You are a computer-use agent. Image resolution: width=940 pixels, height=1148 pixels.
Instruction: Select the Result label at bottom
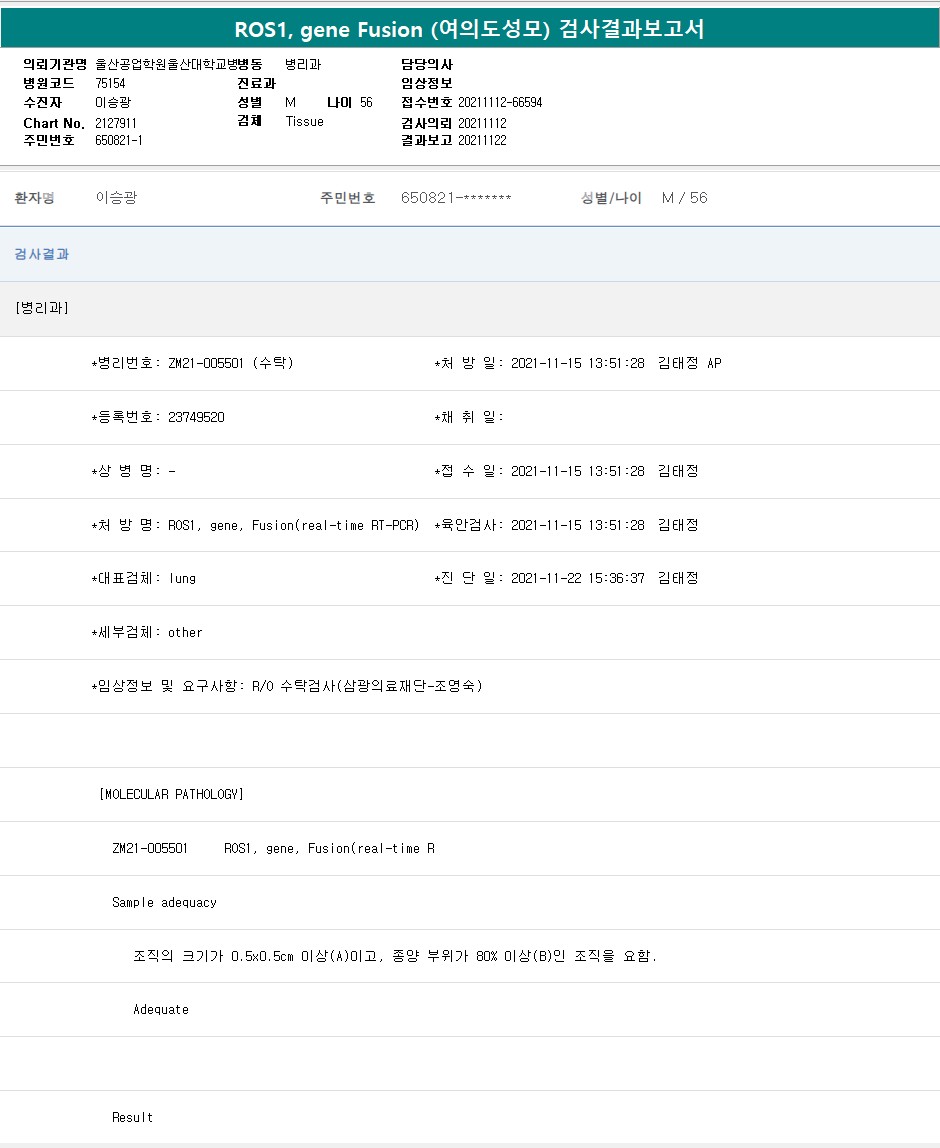coord(133,1118)
